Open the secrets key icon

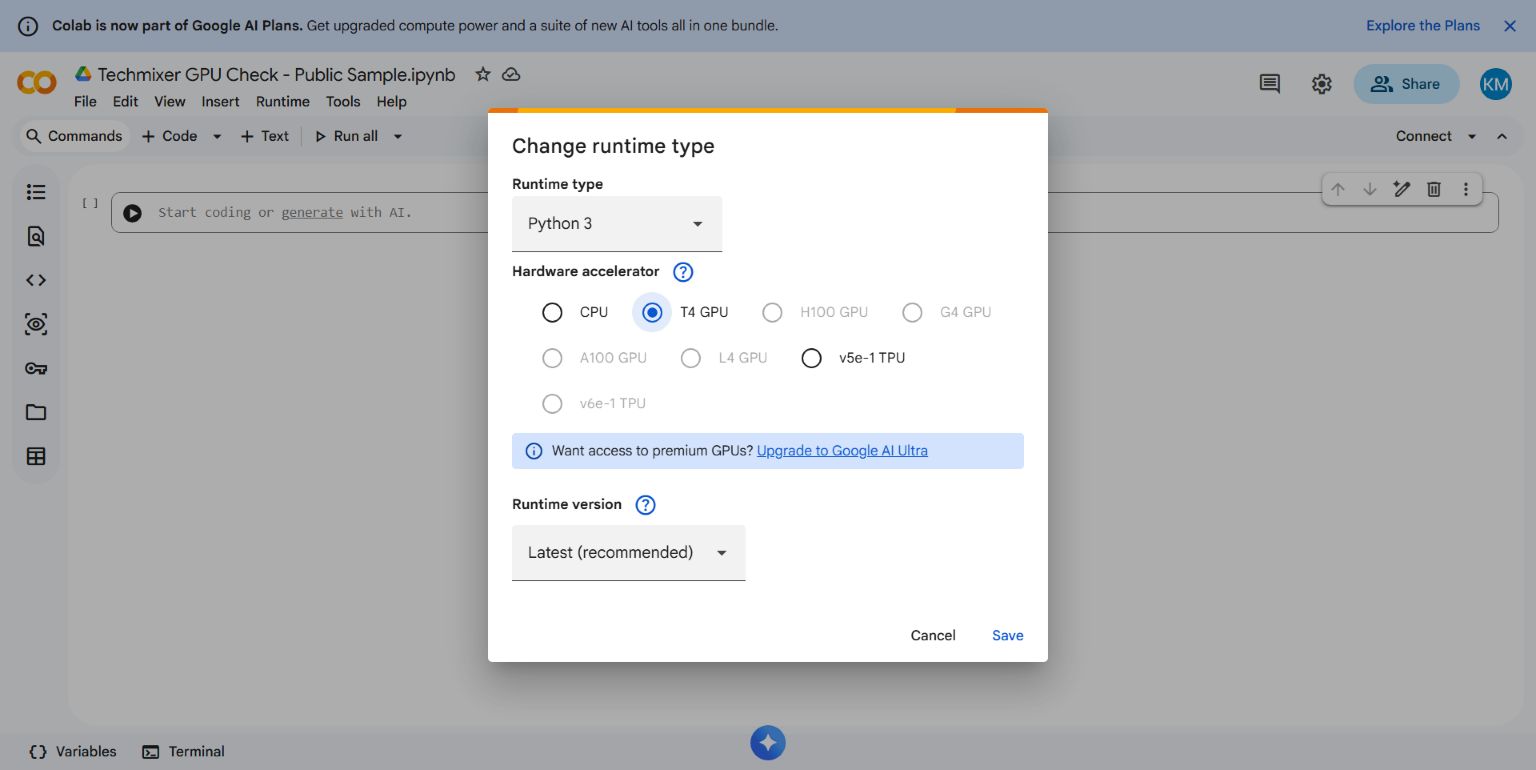(36, 368)
